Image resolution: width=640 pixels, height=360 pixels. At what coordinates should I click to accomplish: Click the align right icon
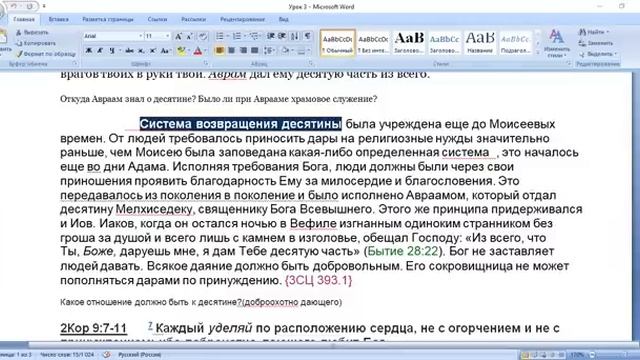pos(243,51)
